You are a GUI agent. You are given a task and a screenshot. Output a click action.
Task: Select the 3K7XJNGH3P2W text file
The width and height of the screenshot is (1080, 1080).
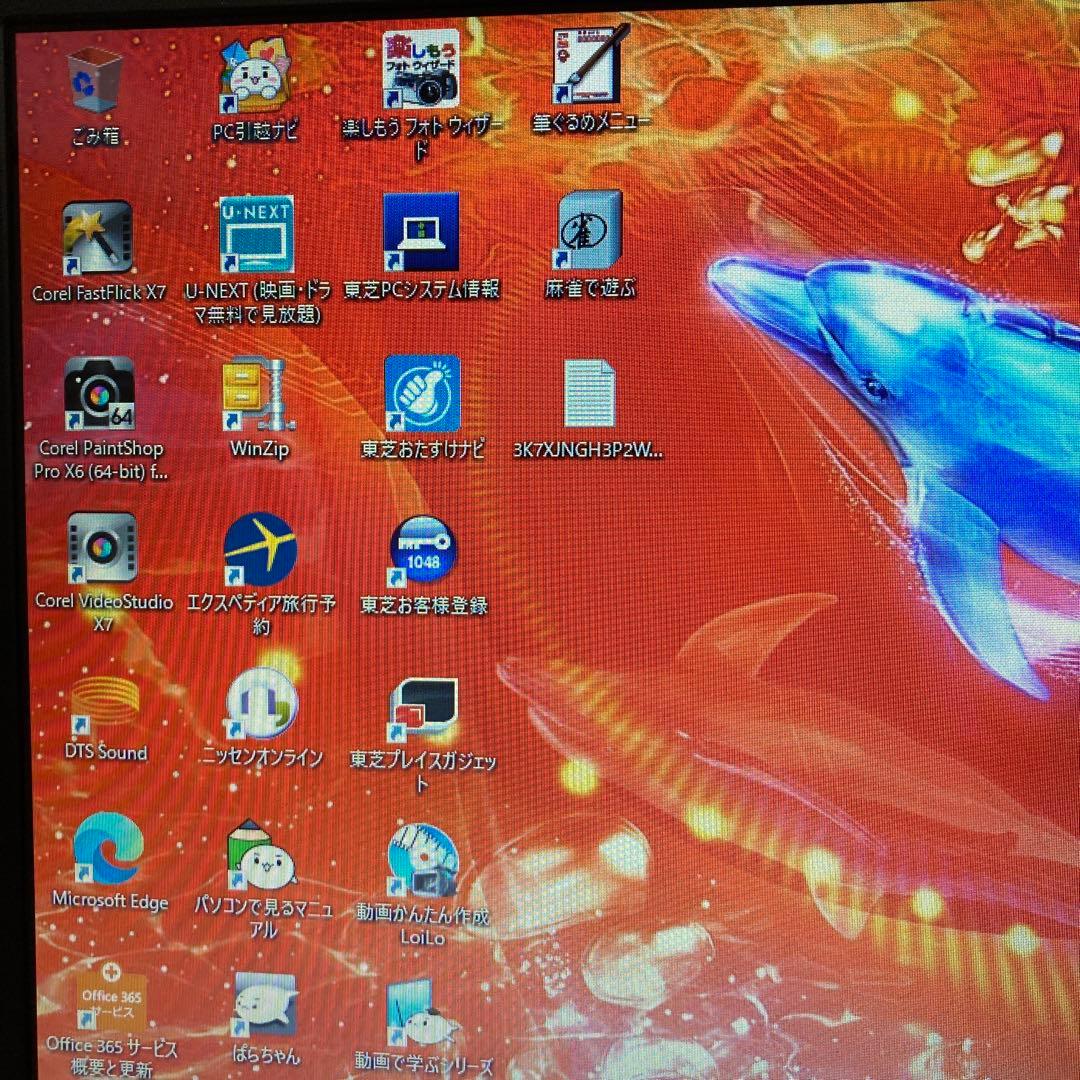point(590,394)
